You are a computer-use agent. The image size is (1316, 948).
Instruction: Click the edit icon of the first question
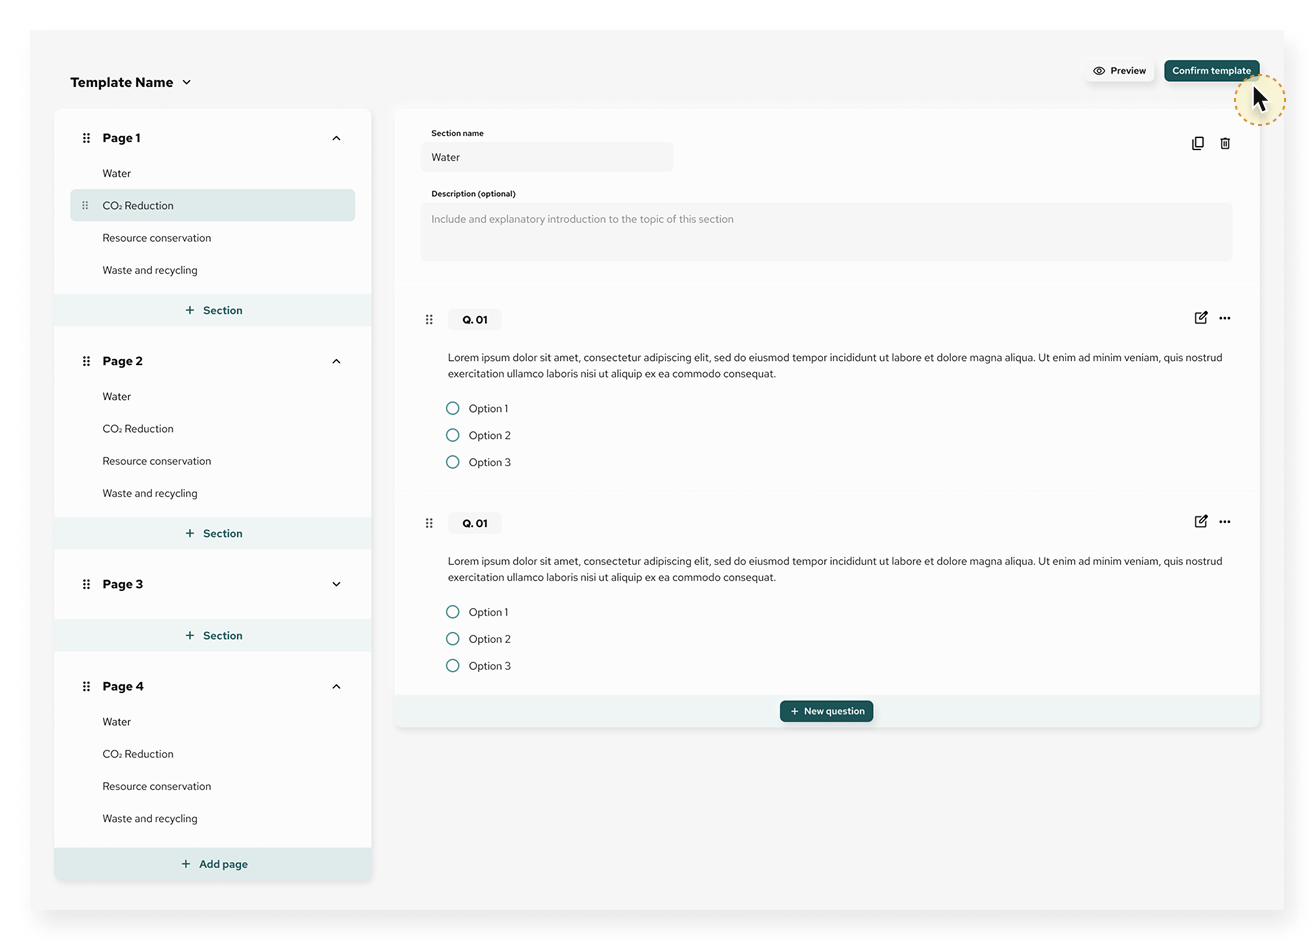point(1201,318)
